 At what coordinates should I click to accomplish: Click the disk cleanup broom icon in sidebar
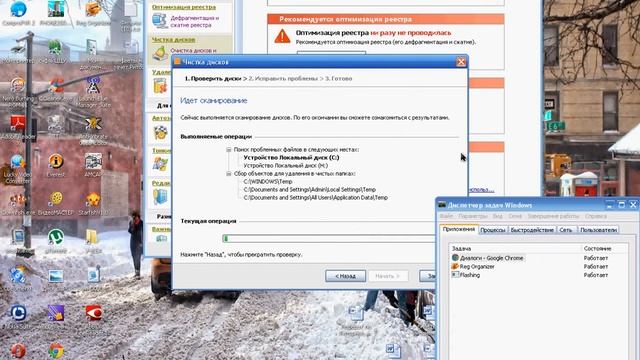(x=160, y=53)
